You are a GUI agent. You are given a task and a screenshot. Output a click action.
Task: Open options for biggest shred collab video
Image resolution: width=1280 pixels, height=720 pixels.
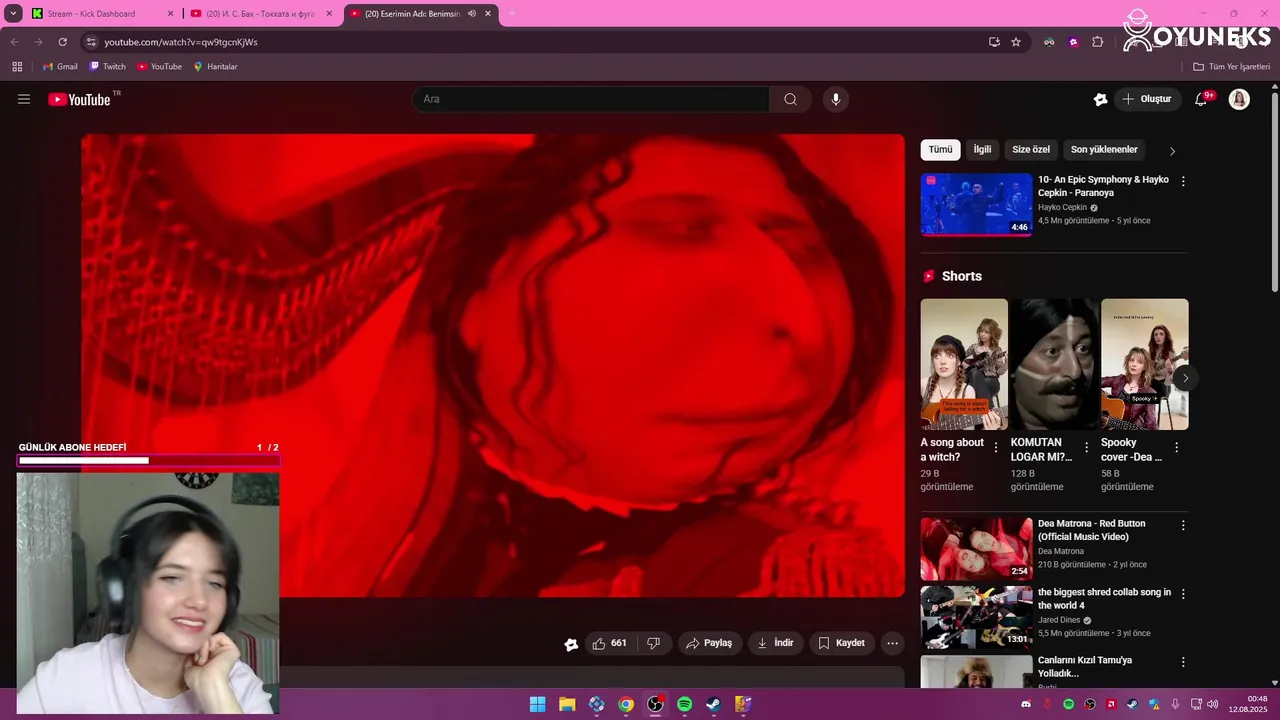click(1183, 594)
